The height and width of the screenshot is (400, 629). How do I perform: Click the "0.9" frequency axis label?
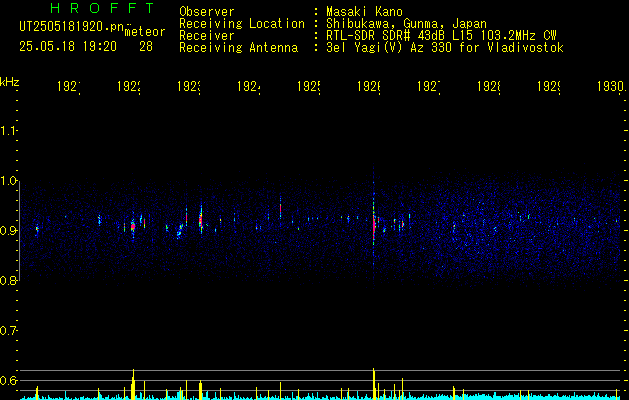coord(9,231)
